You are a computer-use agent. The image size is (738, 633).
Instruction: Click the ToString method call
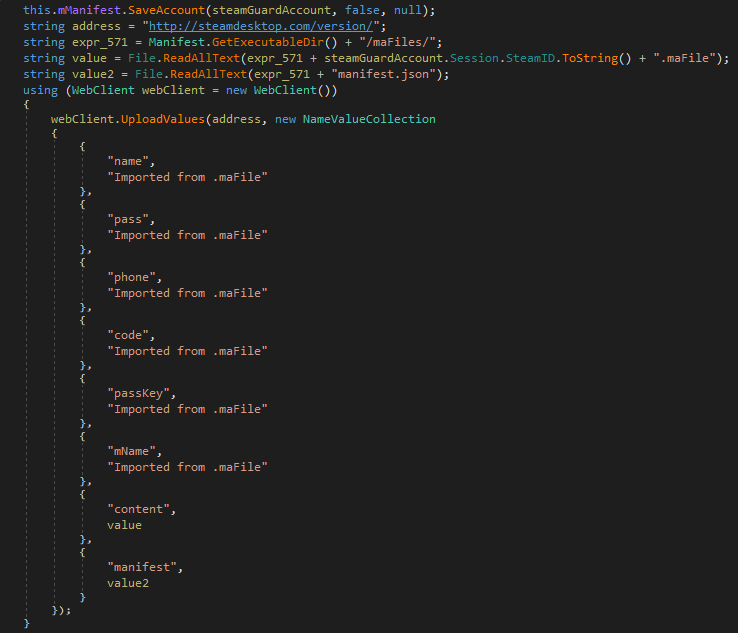(590, 58)
